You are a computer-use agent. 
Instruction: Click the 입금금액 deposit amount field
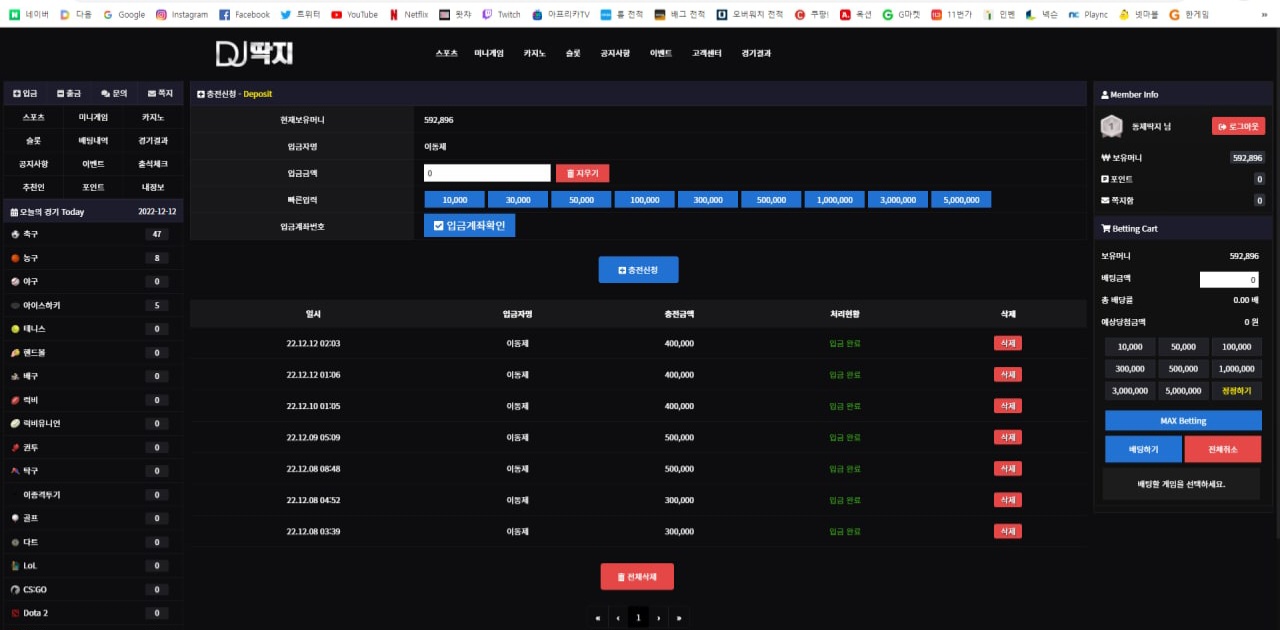click(x=487, y=173)
